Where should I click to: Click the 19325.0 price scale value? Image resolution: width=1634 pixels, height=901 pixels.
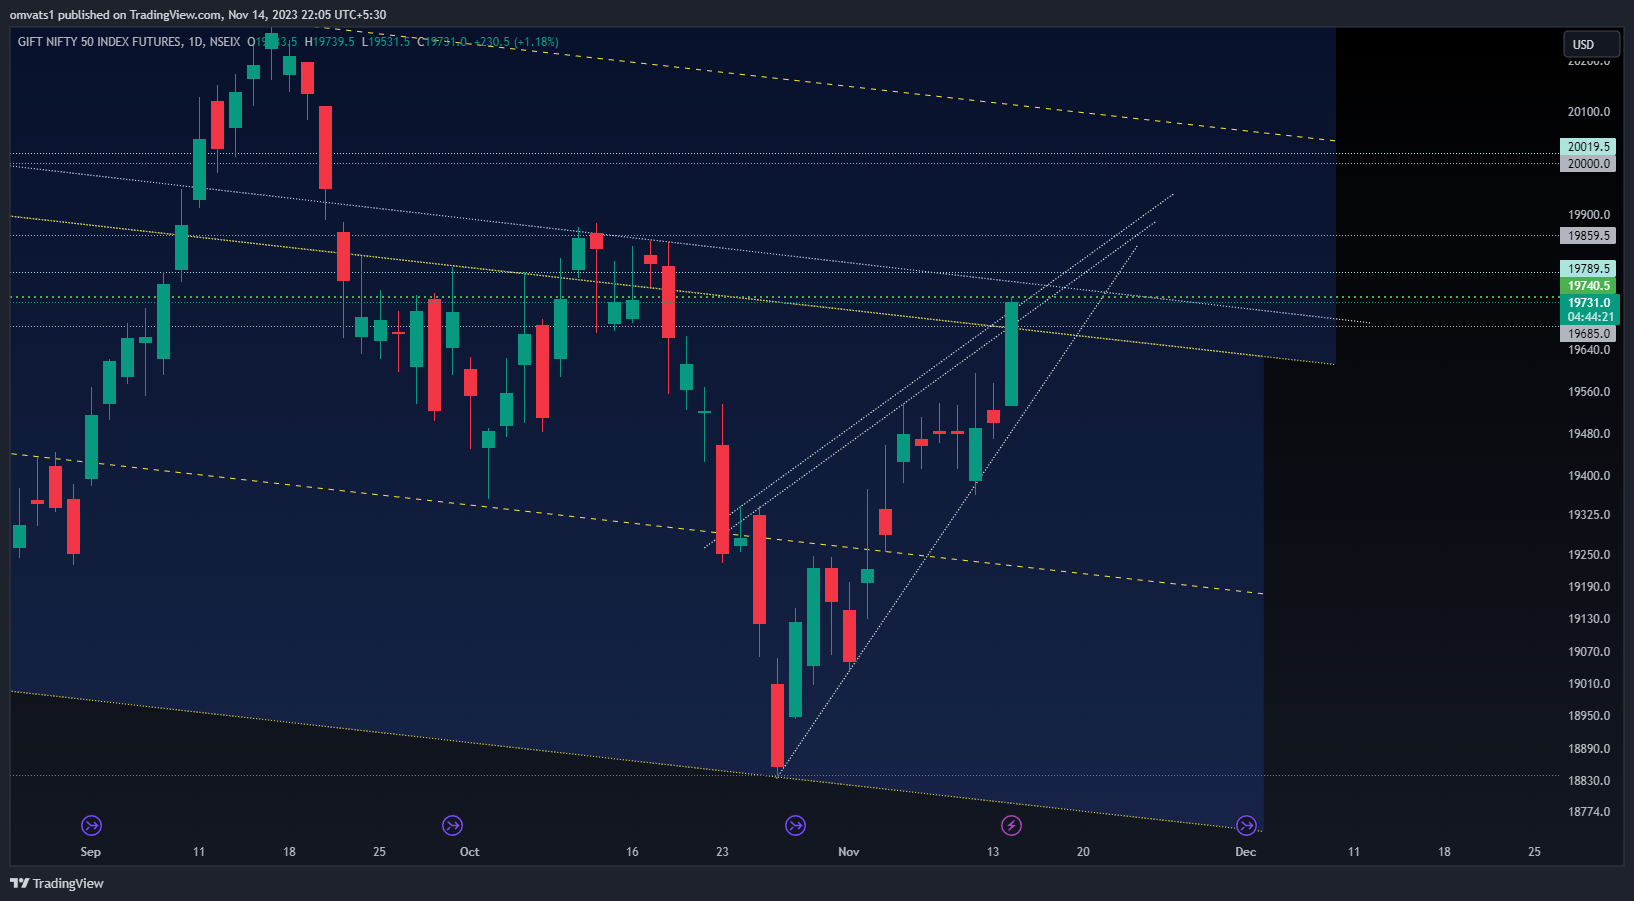point(1589,515)
